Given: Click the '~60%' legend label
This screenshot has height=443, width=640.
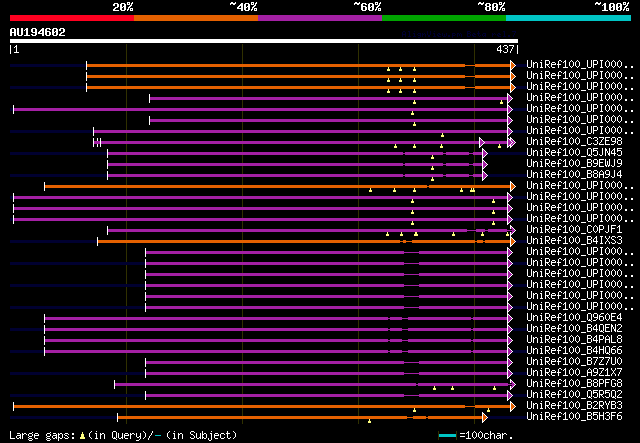Looking at the screenshot, I should (367, 7).
